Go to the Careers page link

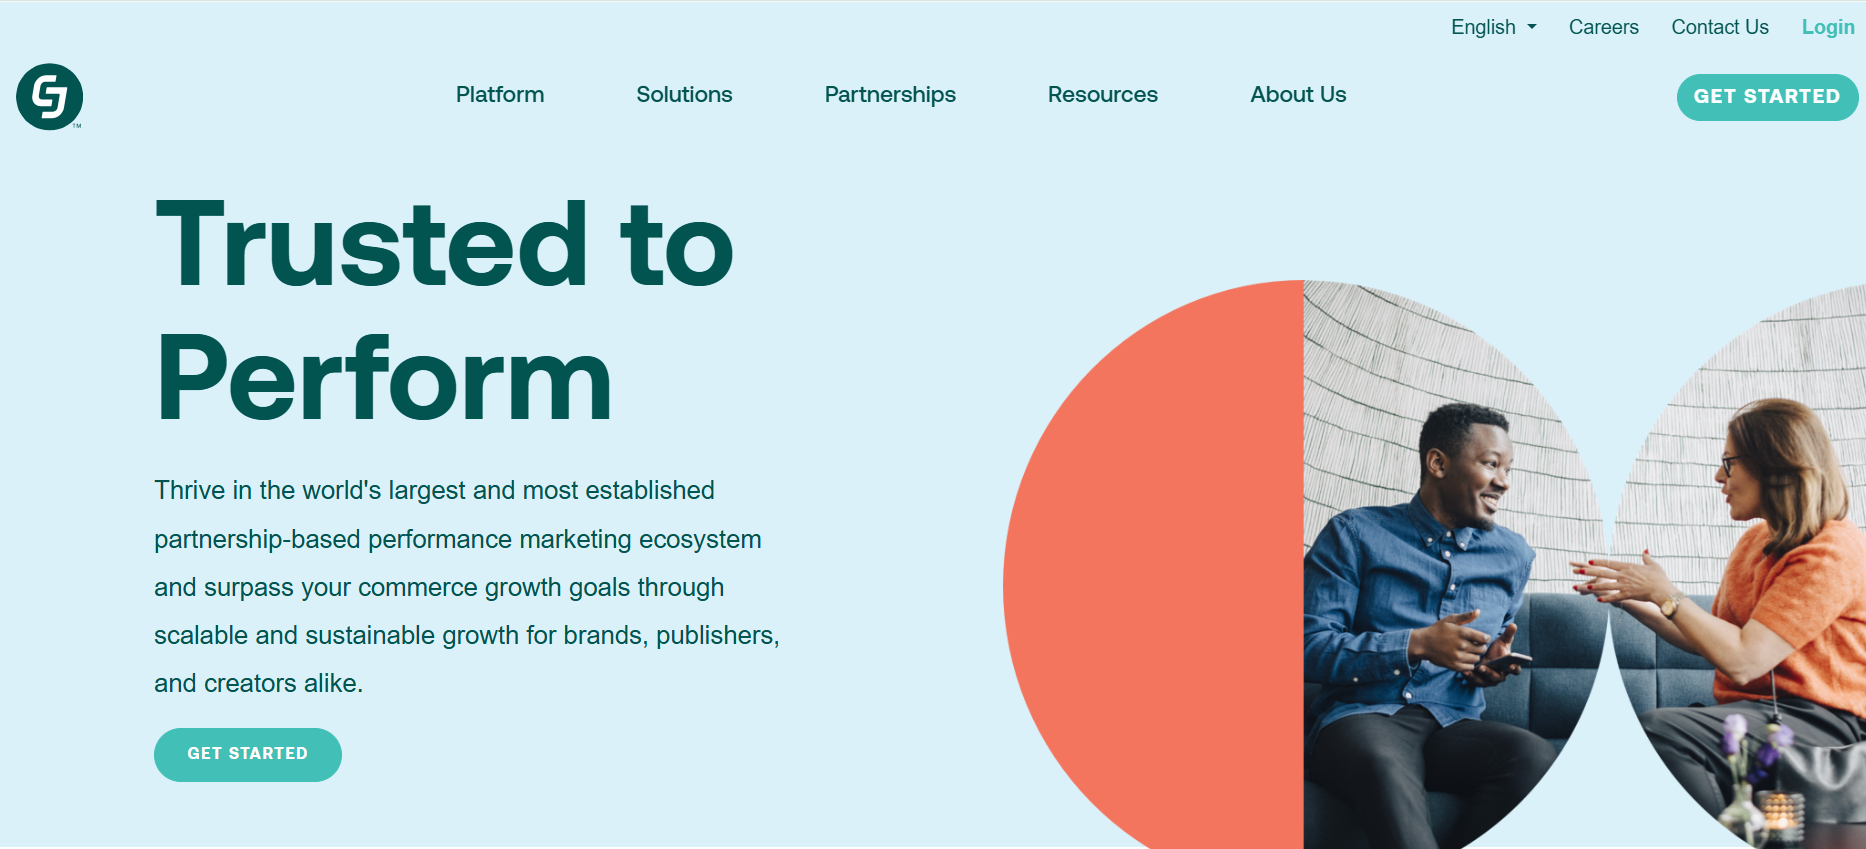tap(1603, 27)
